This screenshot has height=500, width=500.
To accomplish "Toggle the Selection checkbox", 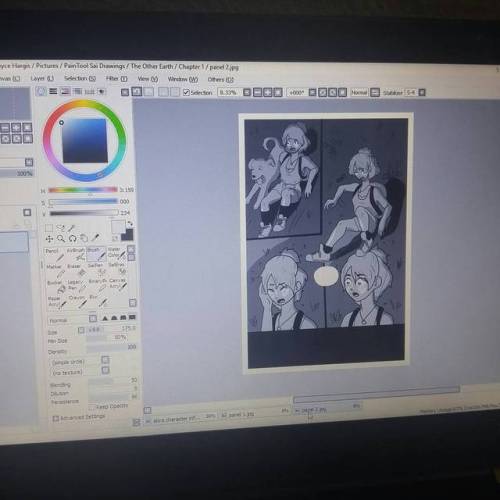I will (186, 92).
